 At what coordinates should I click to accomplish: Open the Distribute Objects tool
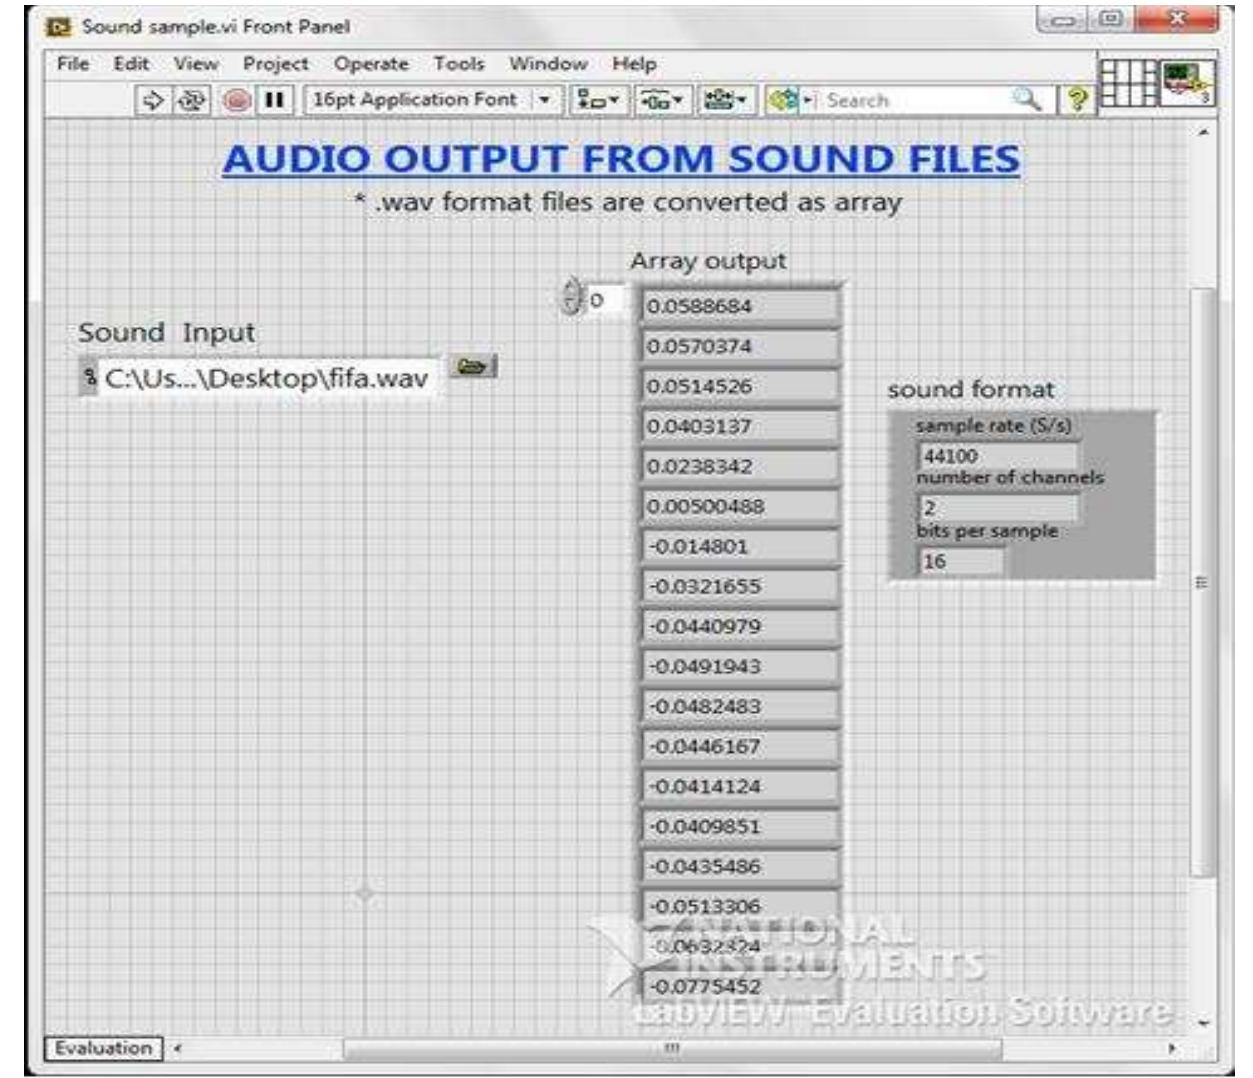[661, 100]
